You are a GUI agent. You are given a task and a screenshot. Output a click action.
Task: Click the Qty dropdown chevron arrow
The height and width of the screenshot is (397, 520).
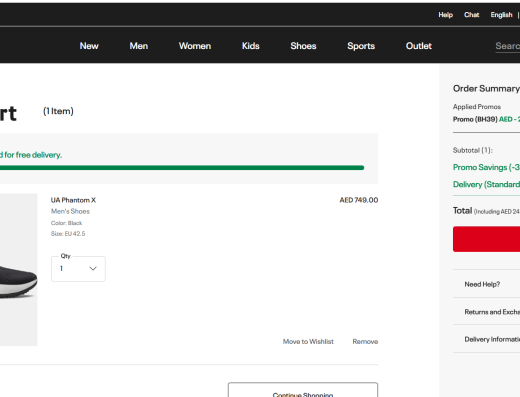pyautogui.click(x=93, y=268)
